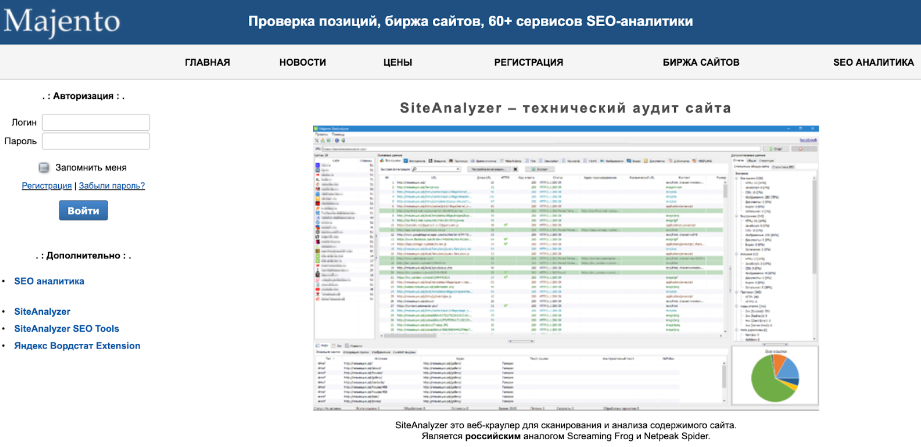
Task: Click the Запомнить меня label text
Action: [91, 167]
